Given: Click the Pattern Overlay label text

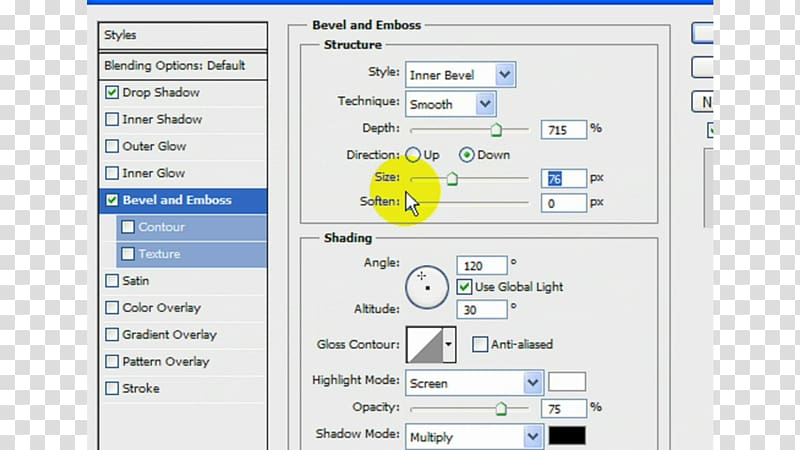Looking at the screenshot, I should 166,362.
